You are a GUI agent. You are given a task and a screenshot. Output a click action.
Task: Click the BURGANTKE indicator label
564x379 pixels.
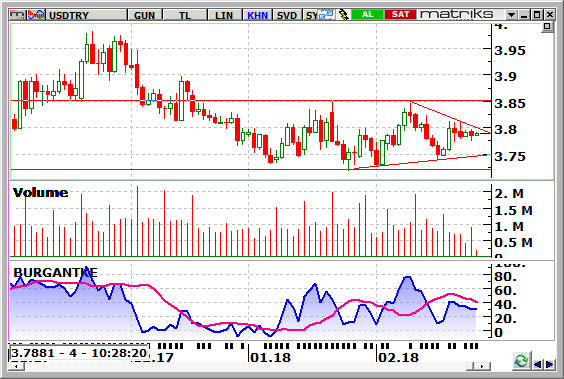[x=55, y=273]
